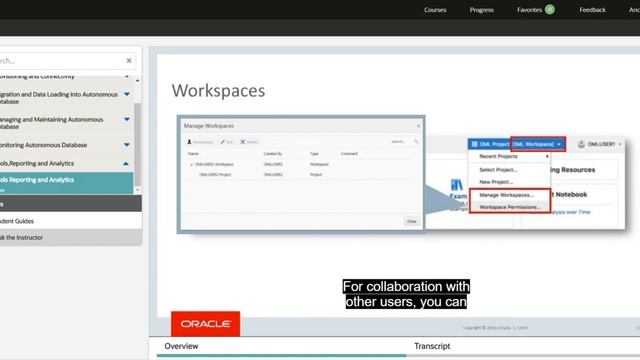Click the Delete icon in Manage Workspaces toolbar
Image resolution: width=640 pixels, height=360 pixels.
(x=242, y=142)
